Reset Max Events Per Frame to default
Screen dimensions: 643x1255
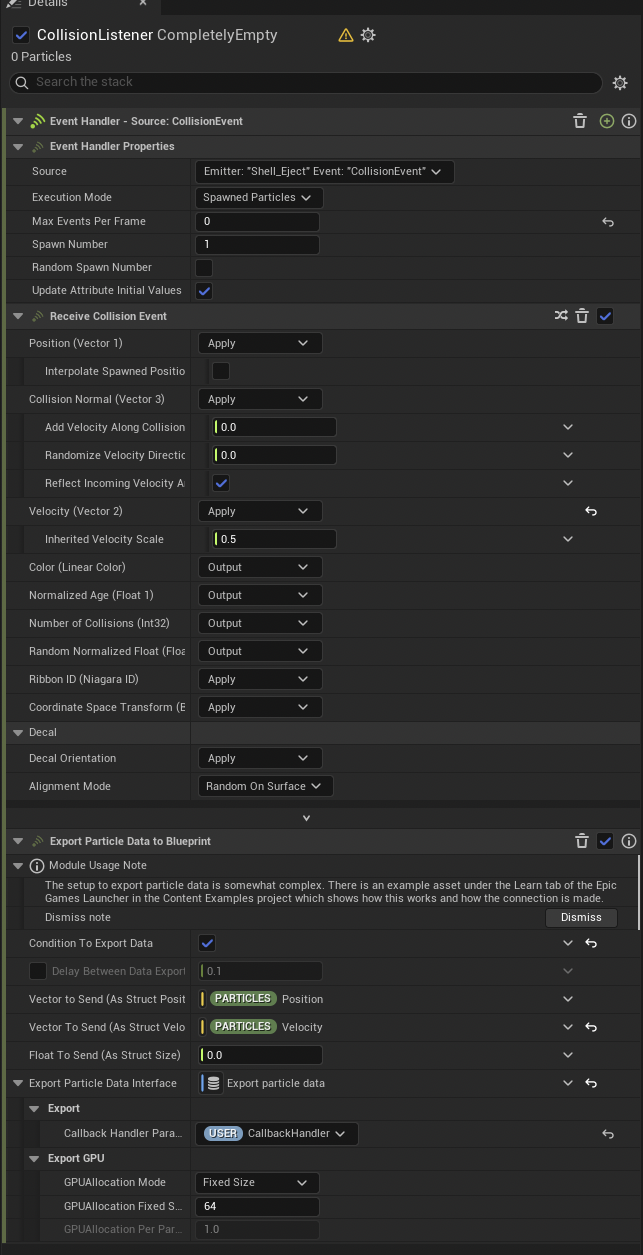pyautogui.click(x=607, y=222)
